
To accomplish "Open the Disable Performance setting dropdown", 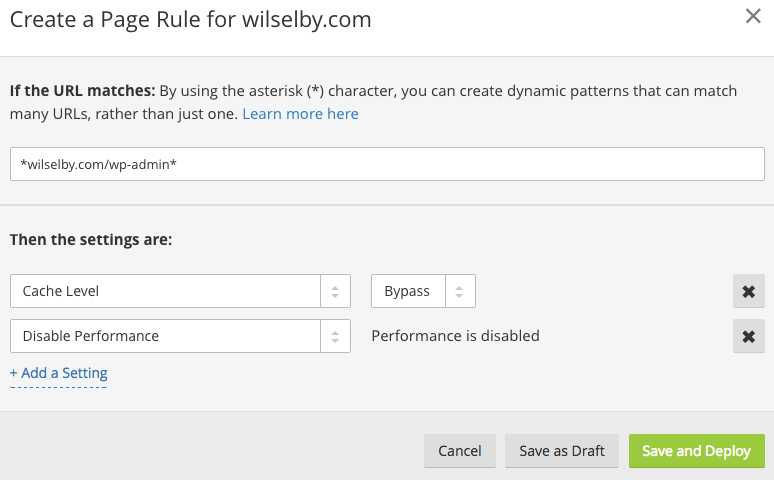I will point(180,336).
